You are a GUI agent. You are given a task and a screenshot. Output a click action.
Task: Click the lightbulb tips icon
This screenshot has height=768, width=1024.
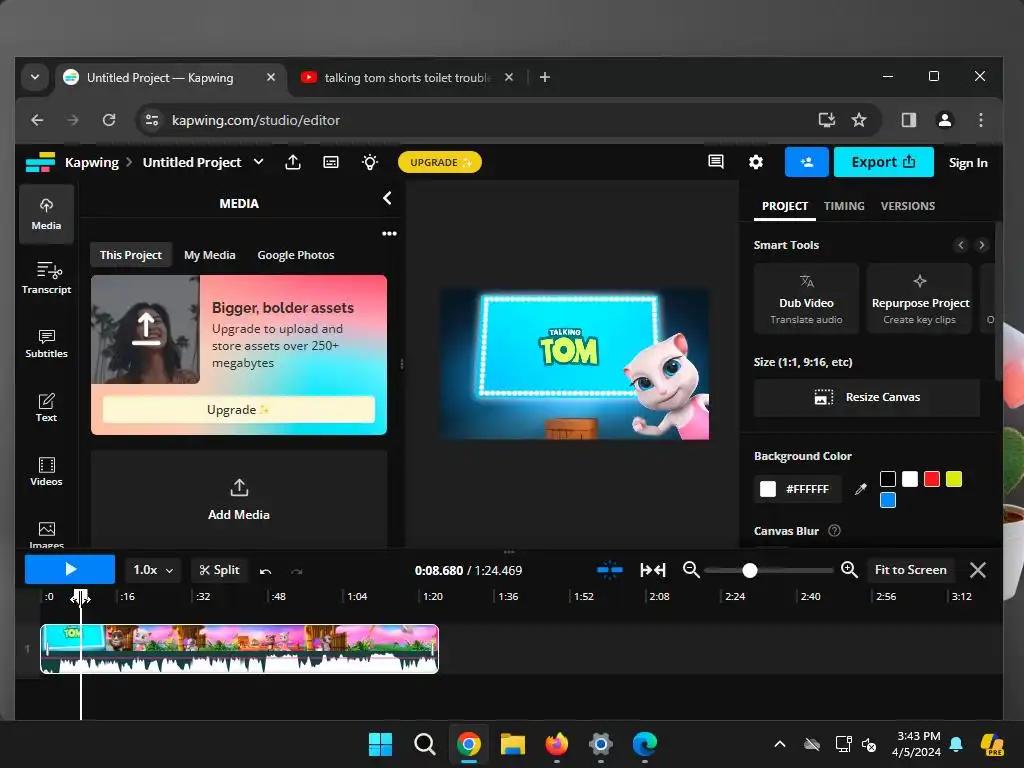pos(370,162)
